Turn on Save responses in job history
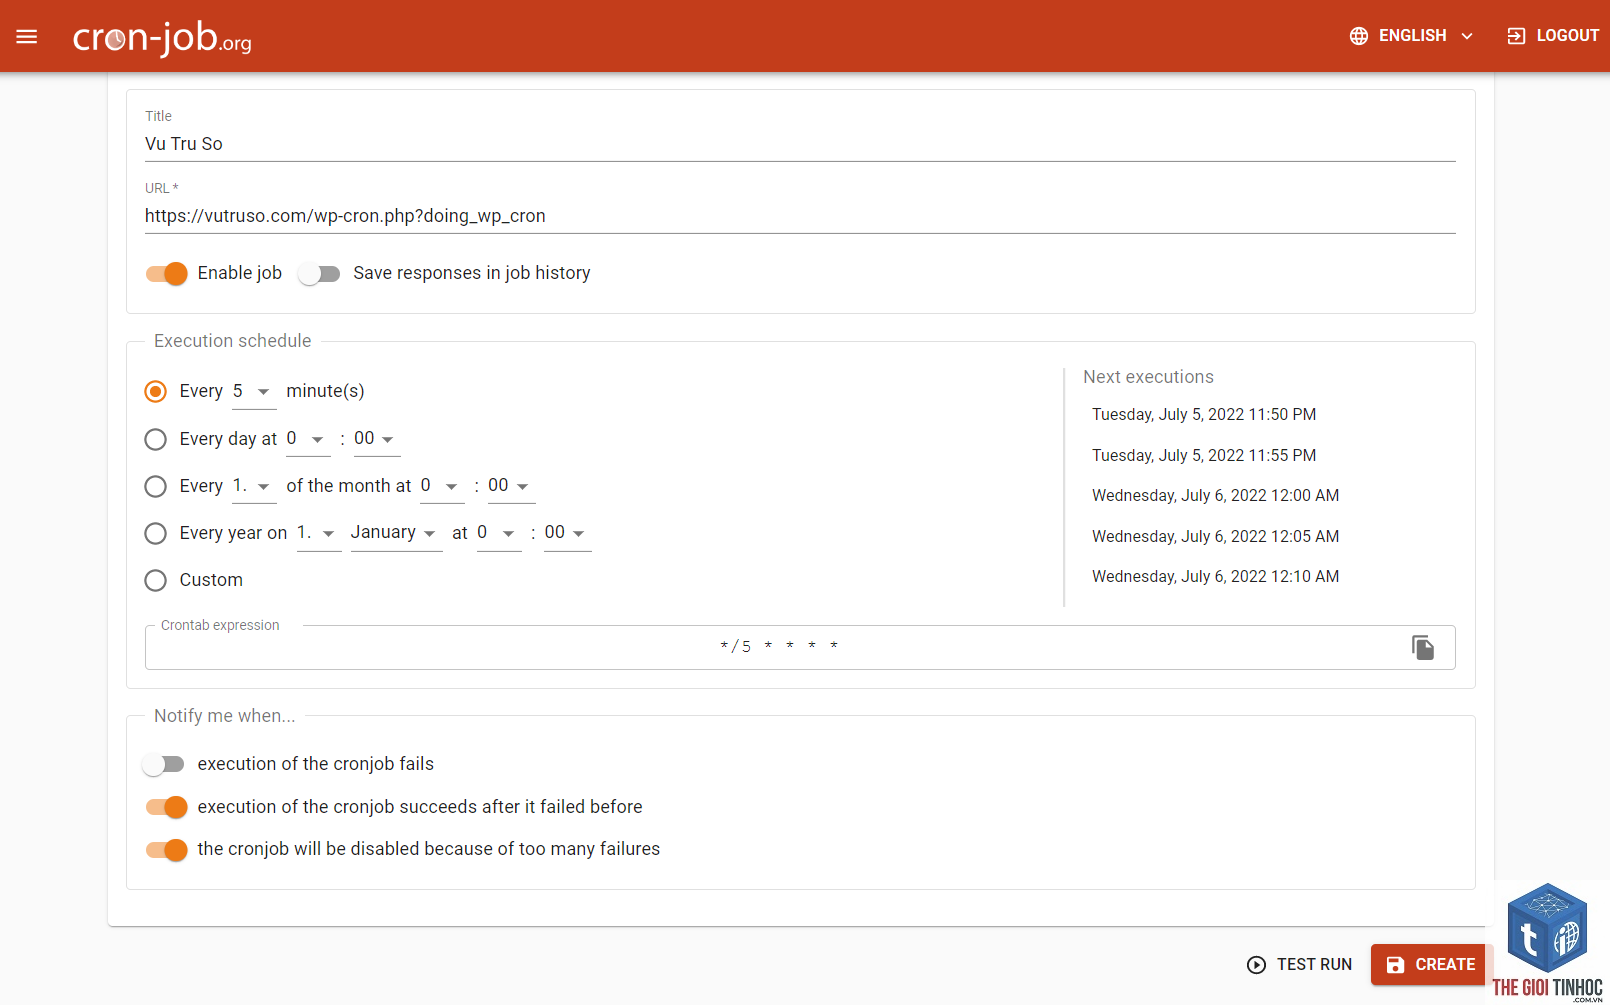 point(319,273)
